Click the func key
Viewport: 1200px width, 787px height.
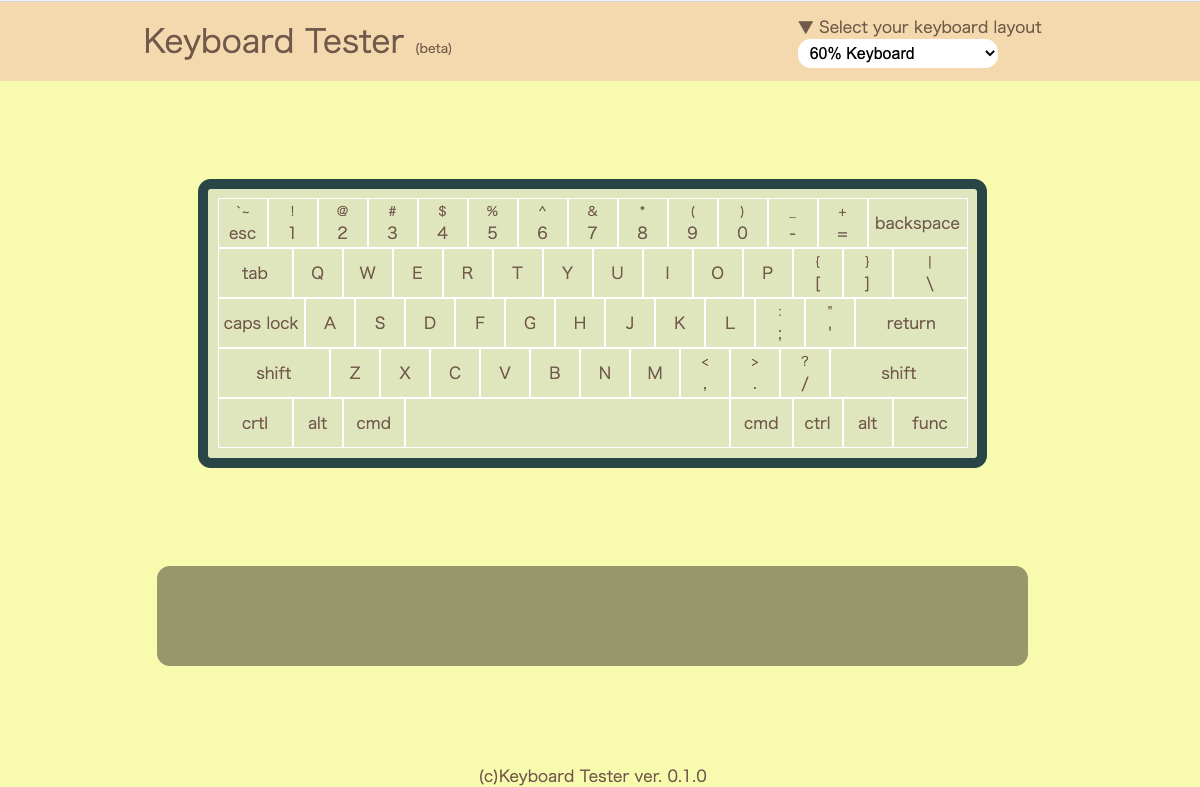pyautogui.click(x=929, y=423)
